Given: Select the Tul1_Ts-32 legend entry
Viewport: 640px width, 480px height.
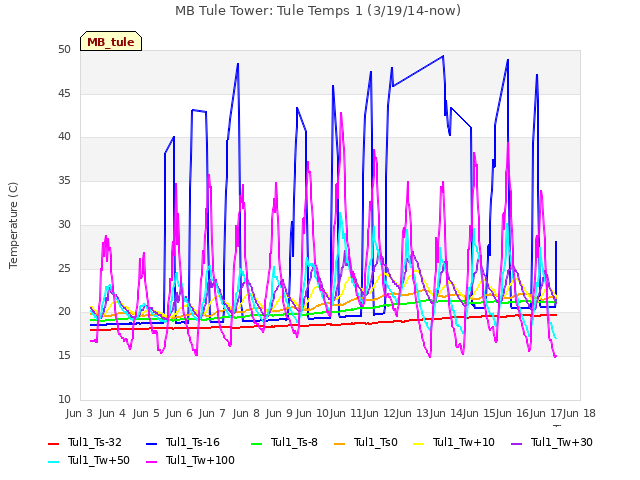Looking at the screenshot, I should pos(85,442).
